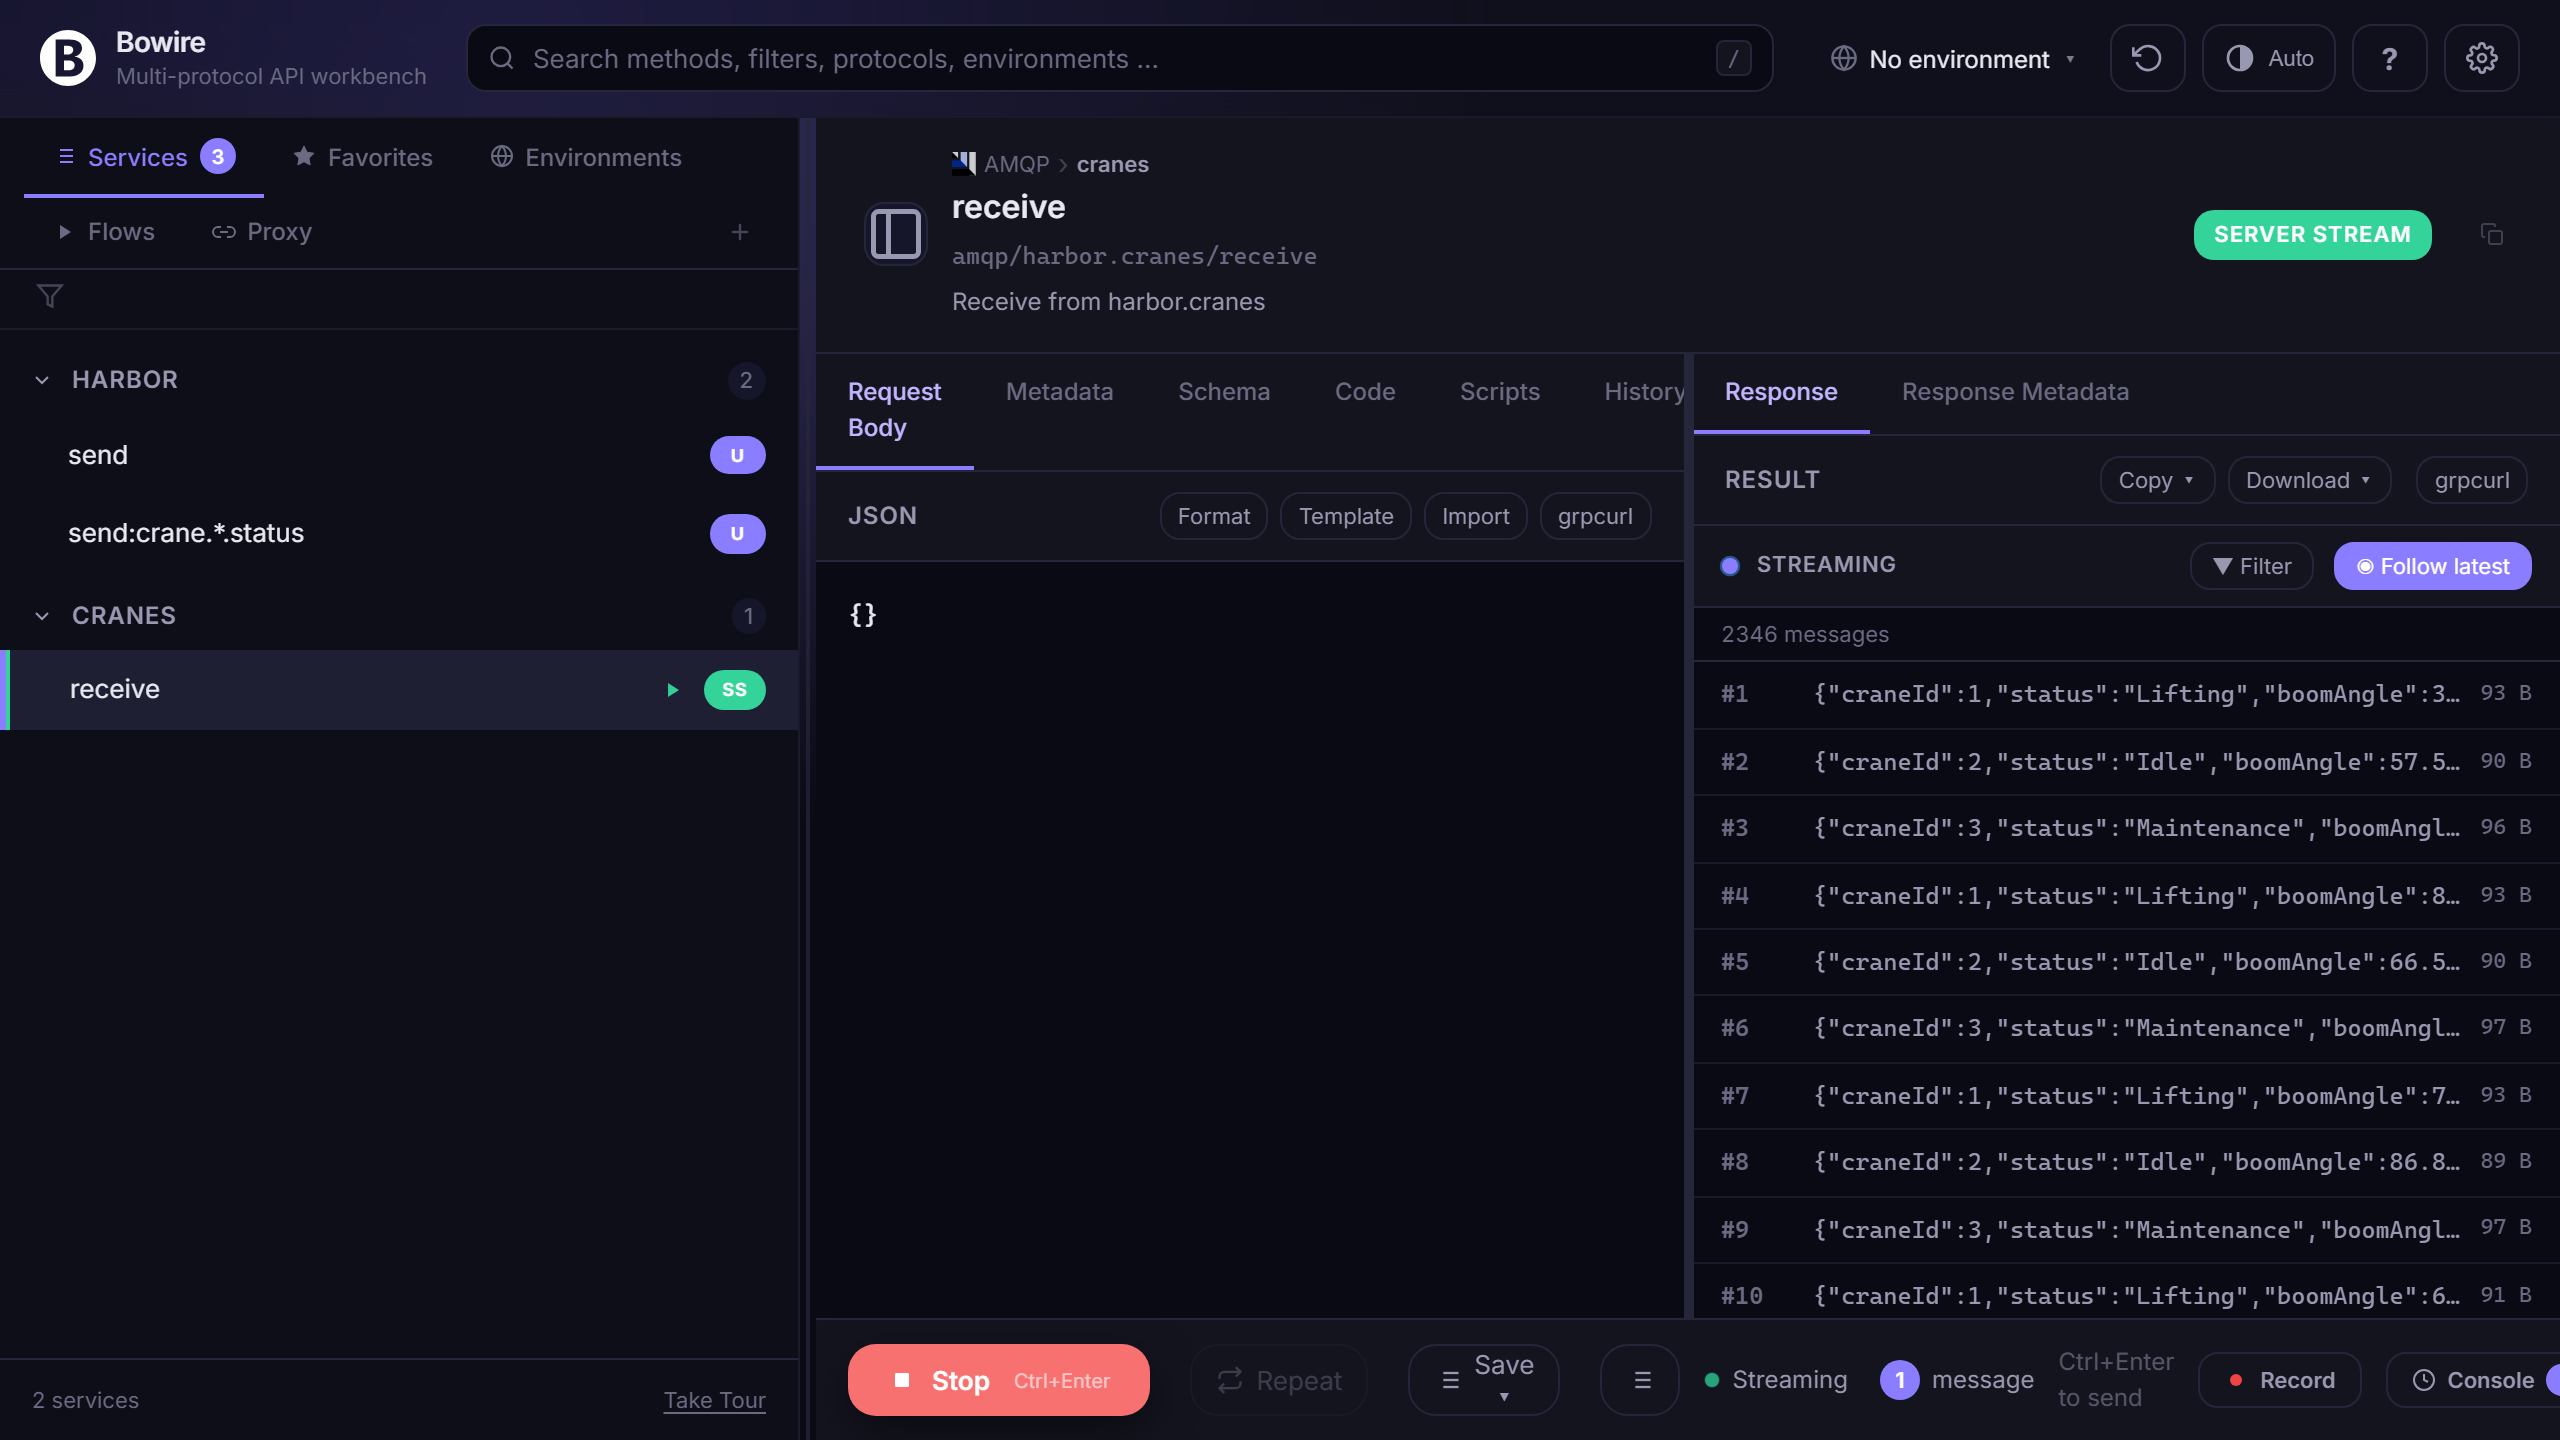
Task: Click the Template button
Action: coord(1346,516)
